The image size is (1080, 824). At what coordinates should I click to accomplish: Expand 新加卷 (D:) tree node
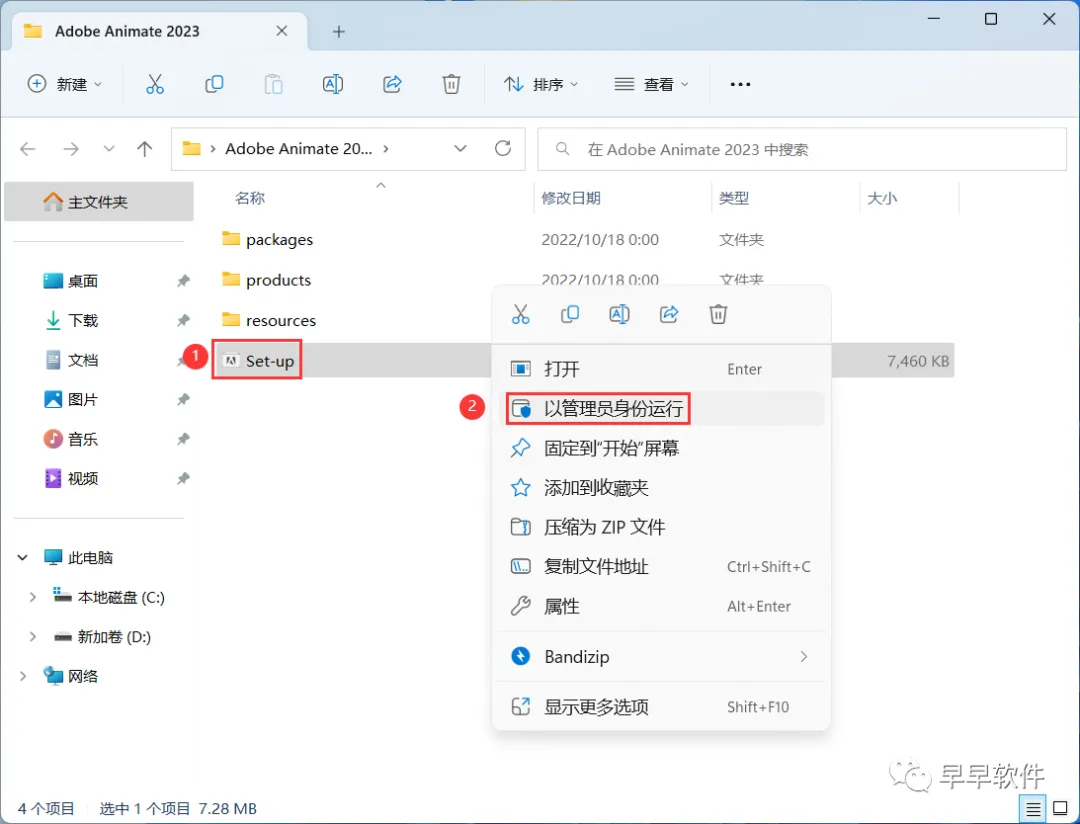[32, 637]
